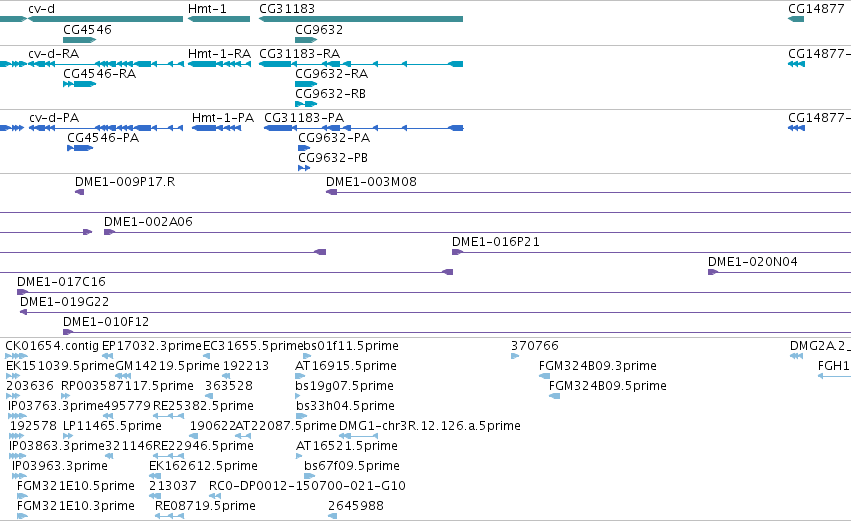Open the CG31183 gene feature
Image resolution: width=851 pixels, height=521 pixels.
[361, 19]
